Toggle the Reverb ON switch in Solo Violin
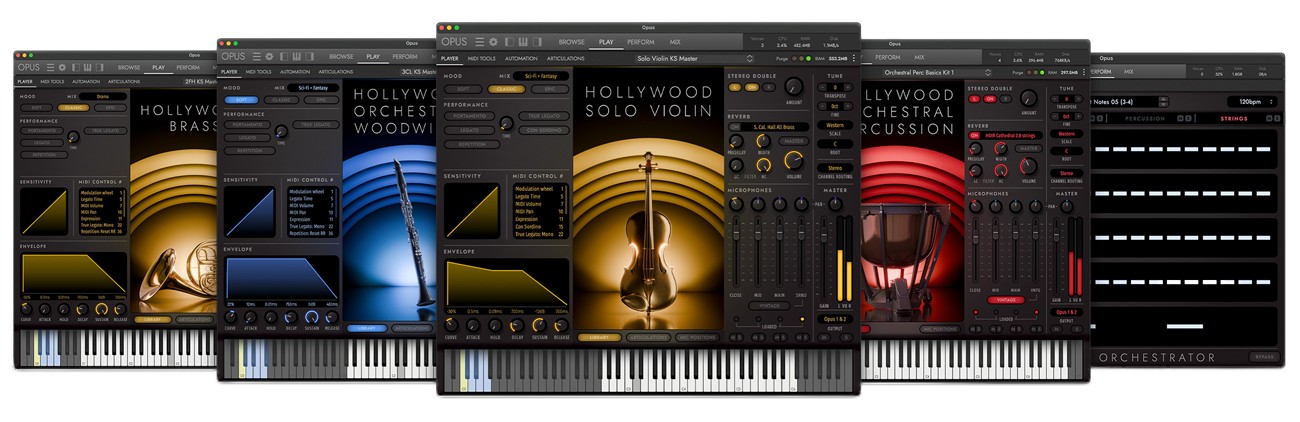1300x422 pixels. click(734, 127)
